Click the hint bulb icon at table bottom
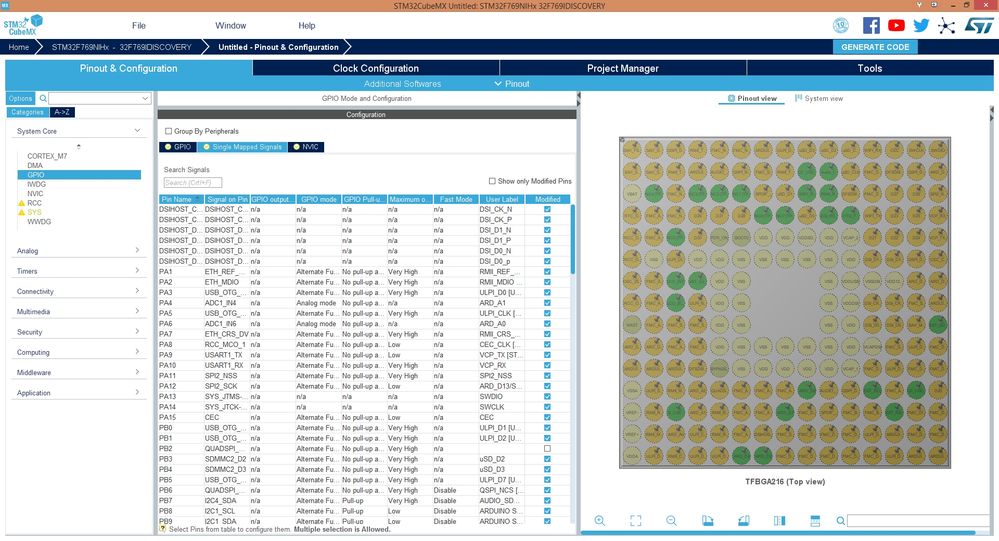Screen dimensions: 999x541 pyautogui.click(x=163, y=529)
